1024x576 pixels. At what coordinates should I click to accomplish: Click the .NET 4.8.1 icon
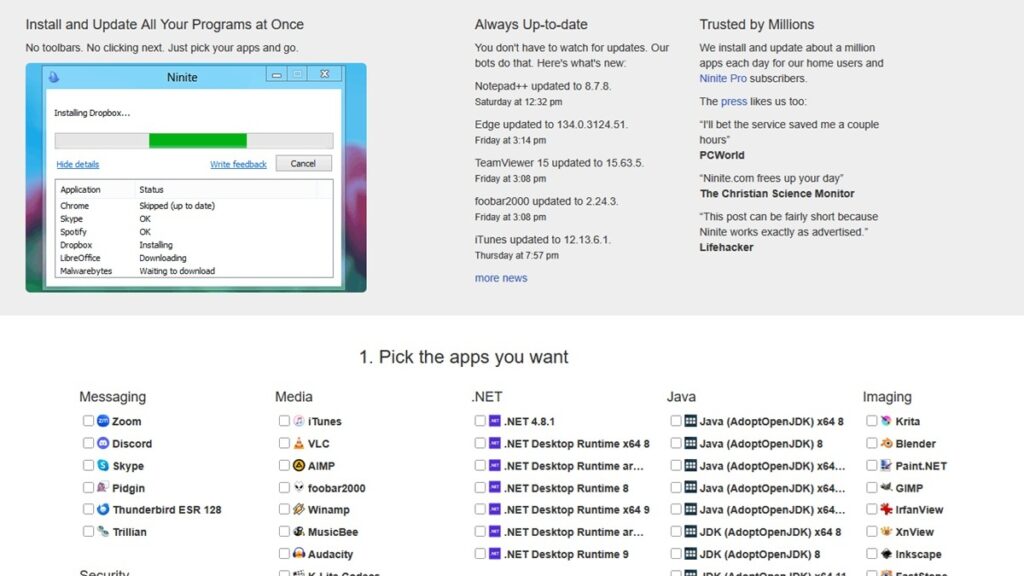click(x=495, y=421)
